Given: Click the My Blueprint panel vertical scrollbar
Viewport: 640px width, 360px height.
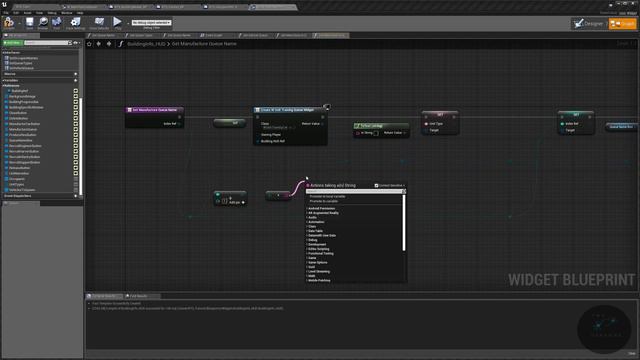Looking at the screenshot, I should click(x=81, y=147).
